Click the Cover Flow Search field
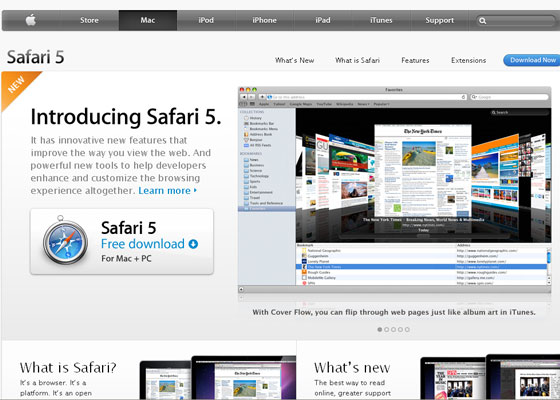 (x=519, y=112)
